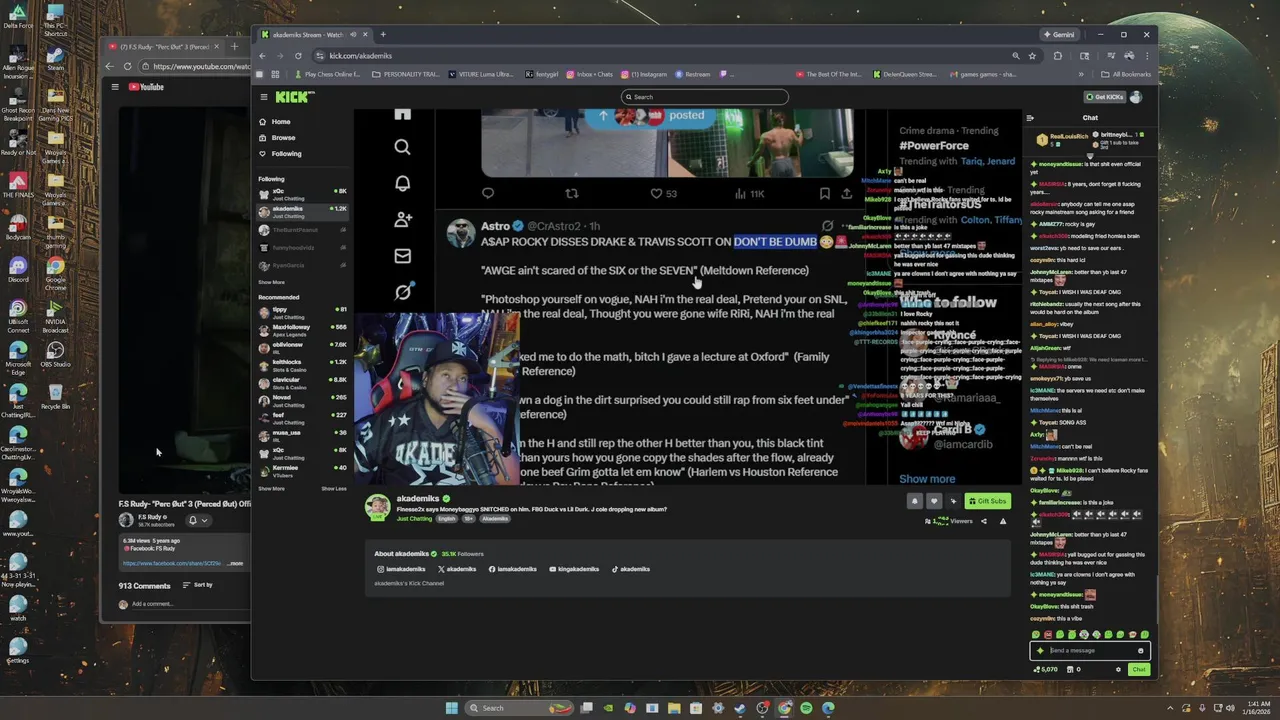1280x720 pixels.
Task: Open the Restream bookmark
Action: (x=693, y=74)
